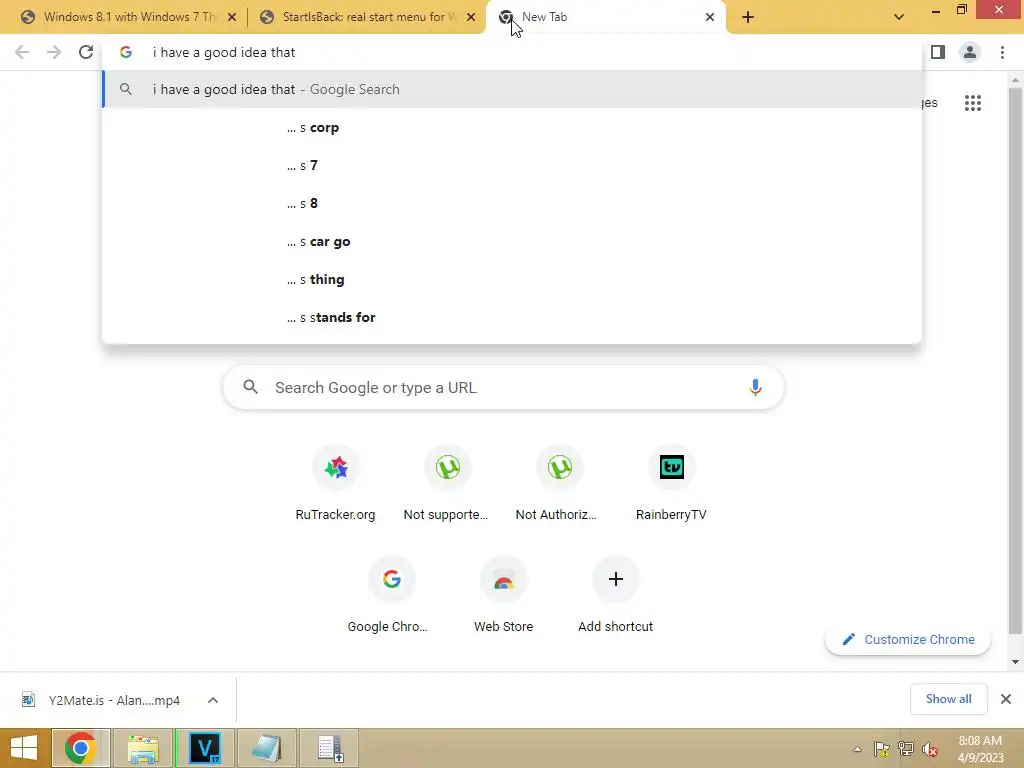Open the Vegas Pro taskbar icon
The image size is (1024, 768).
tap(204, 748)
